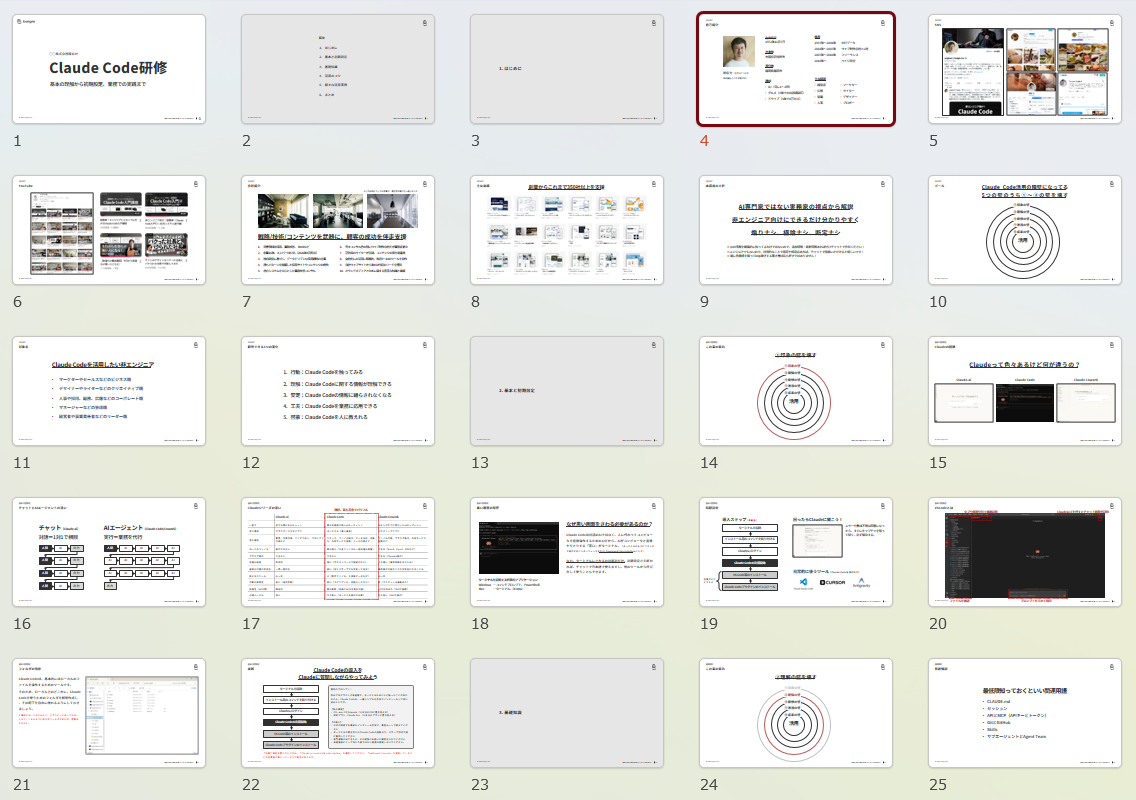
Task: Select gray section slide 3 はじめに
Action: click(x=567, y=69)
